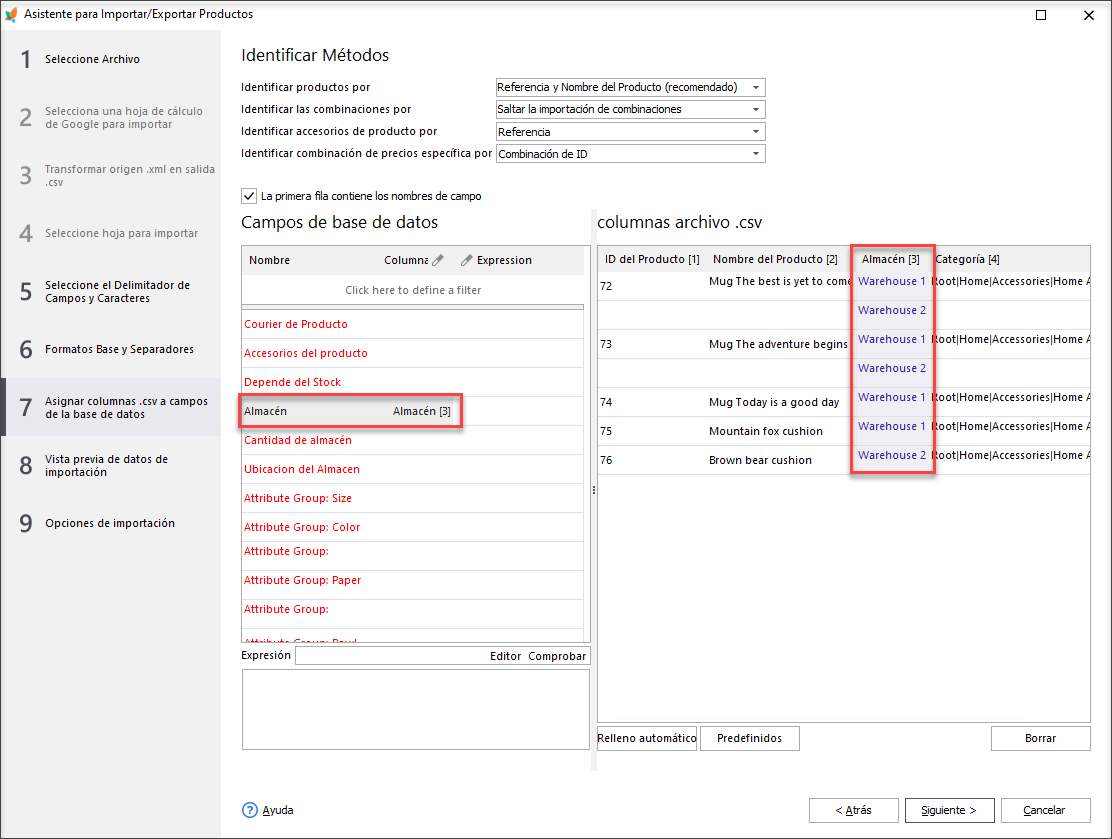Go to step 2 hoja de cálculo de Google
Image resolution: width=1112 pixels, height=839 pixels.
[x=111, y=118]
